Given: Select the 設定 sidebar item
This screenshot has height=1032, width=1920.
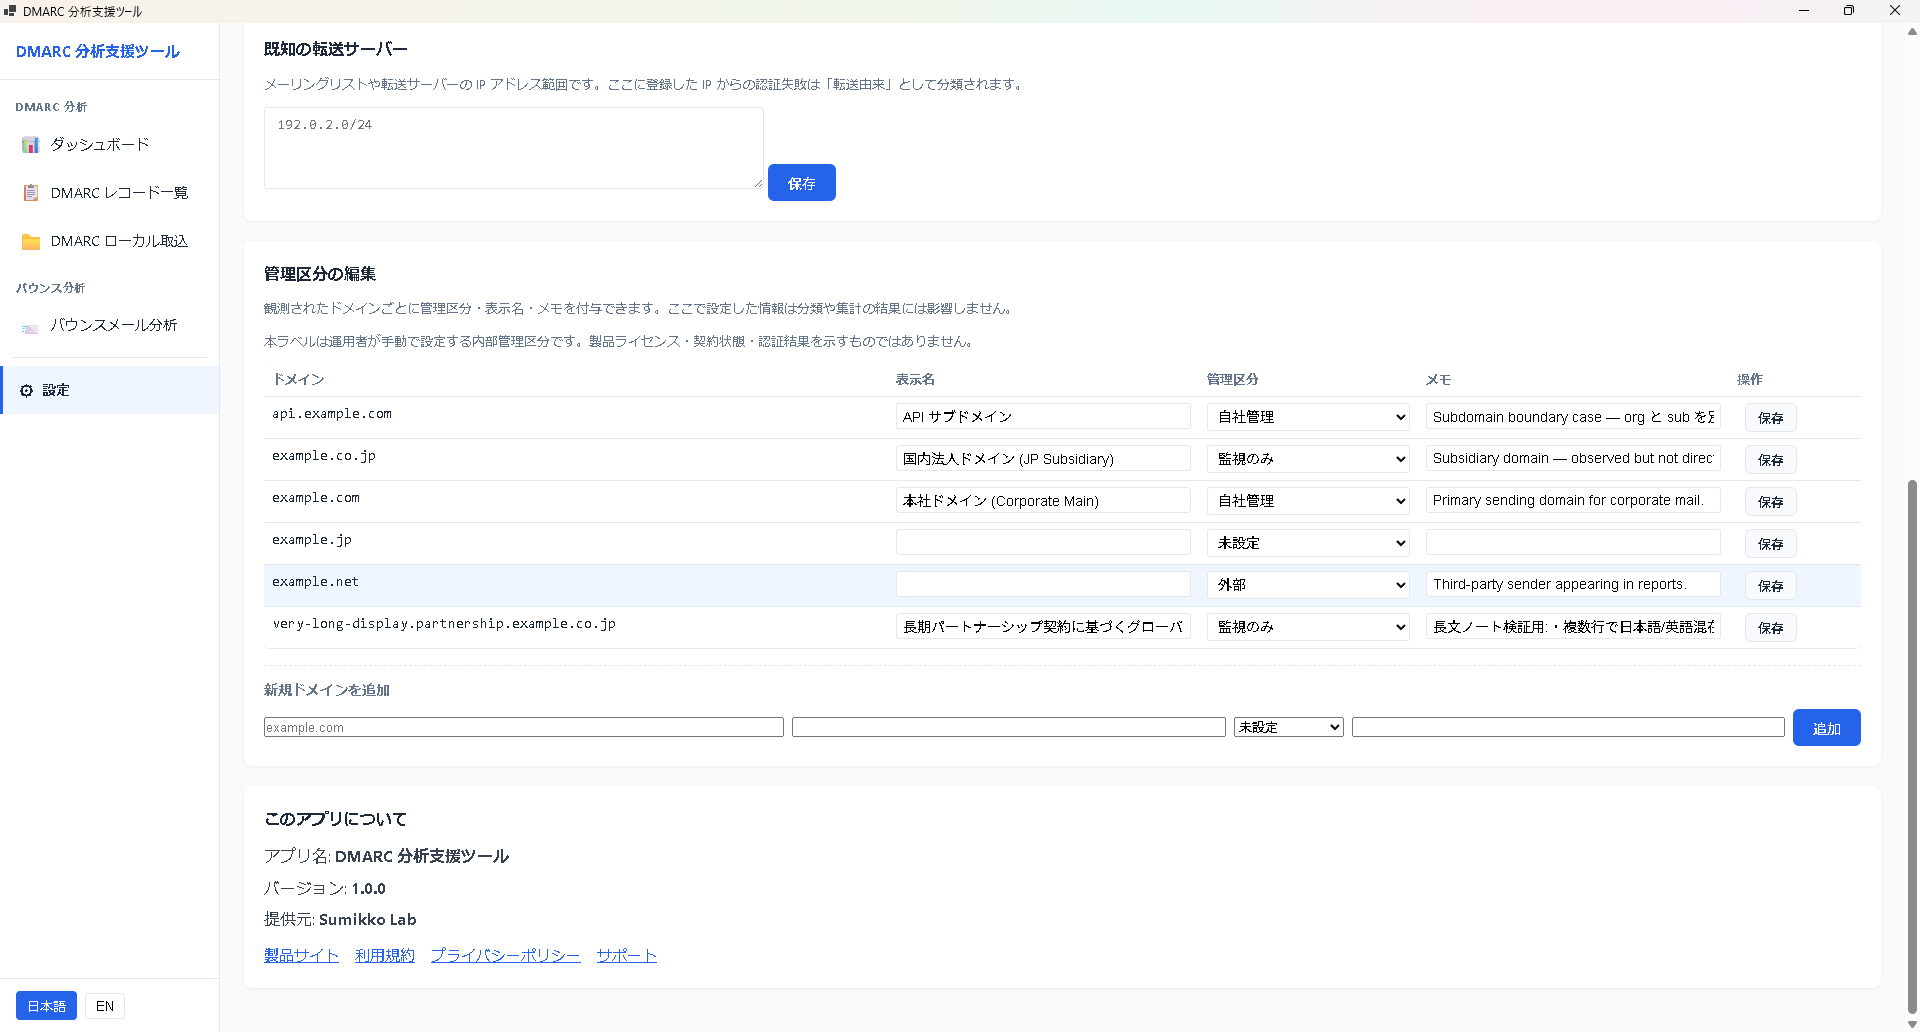Looking at the screenshot, I should [110, 390].
